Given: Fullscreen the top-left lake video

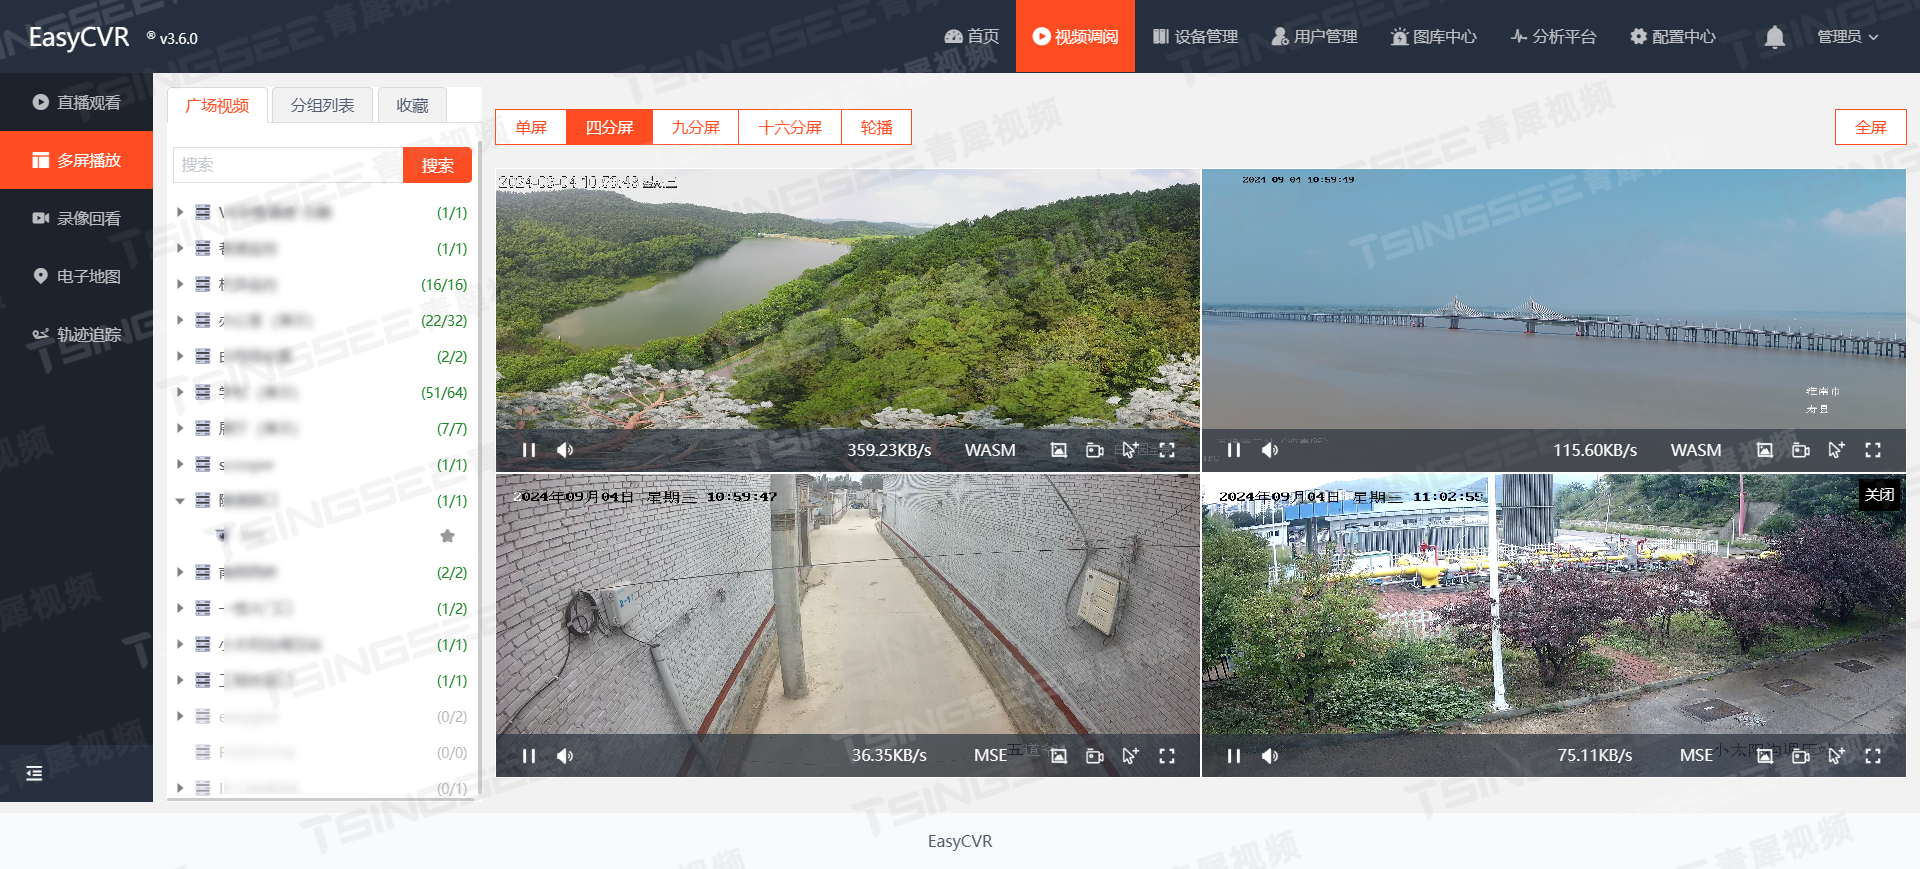Looking at the screenshot, I should tap(1167, 450).
